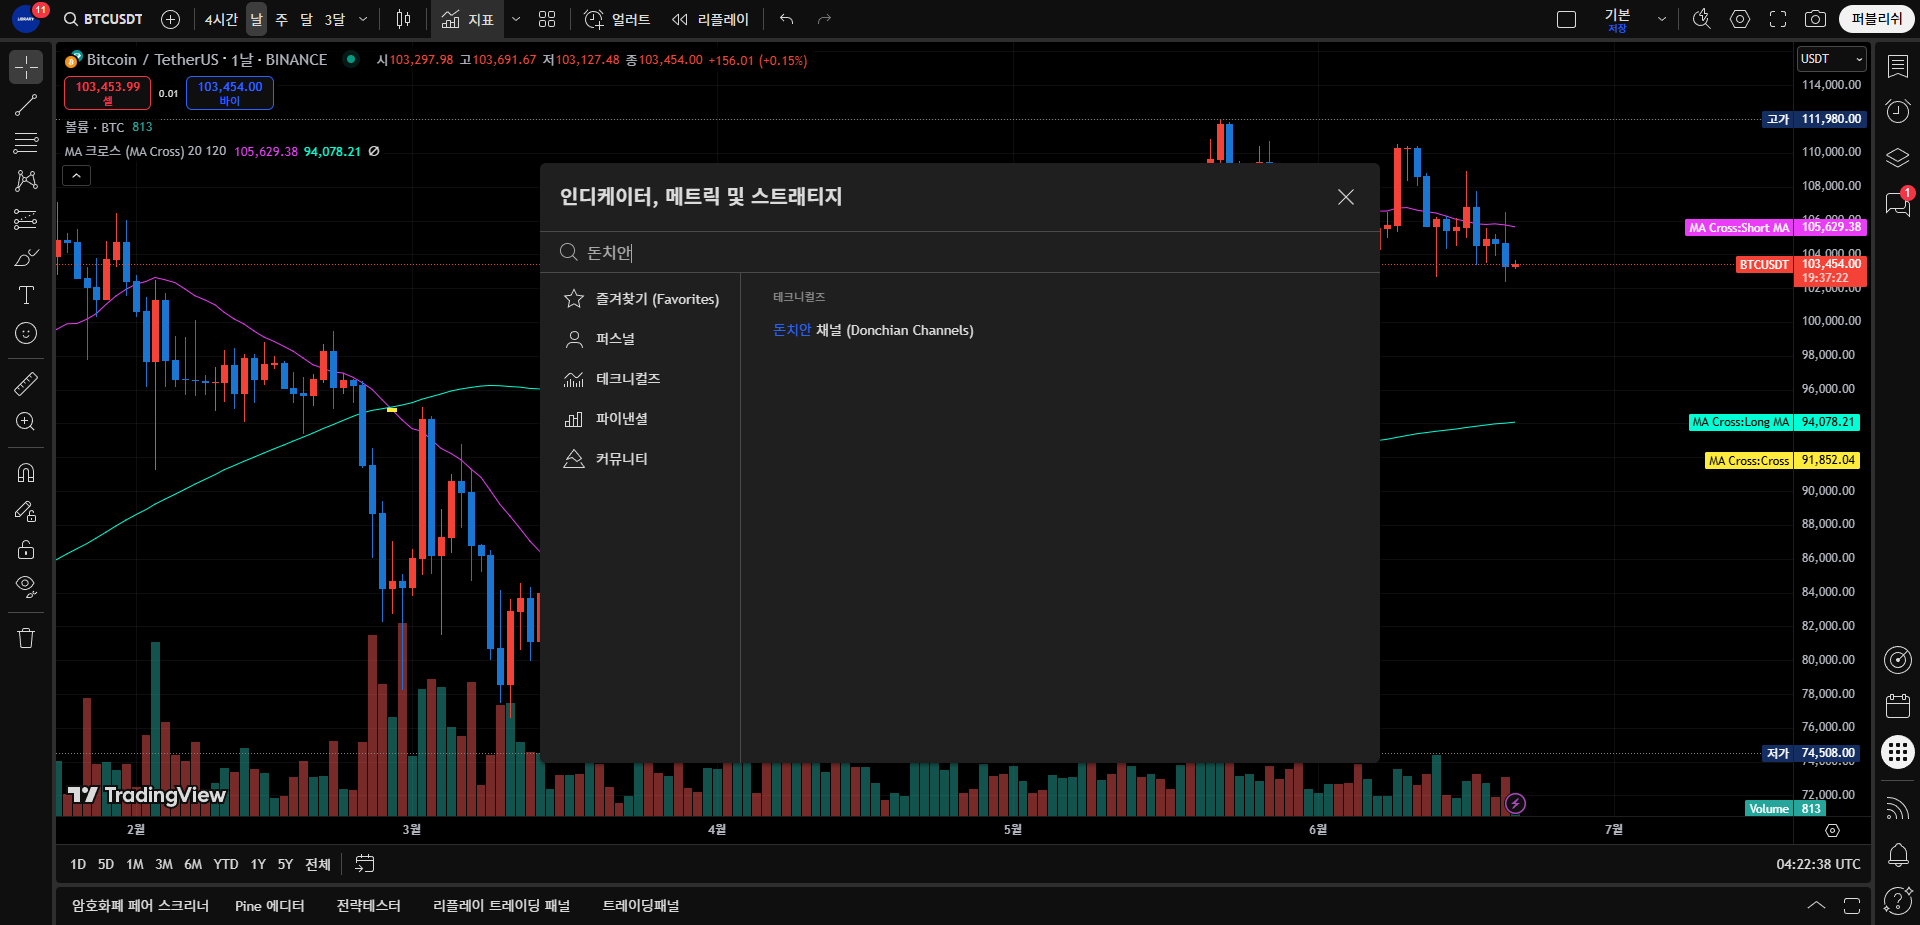1920x925 pixels.
Task: Open the chats panel with notification badge
Action: coord(1897,203)
